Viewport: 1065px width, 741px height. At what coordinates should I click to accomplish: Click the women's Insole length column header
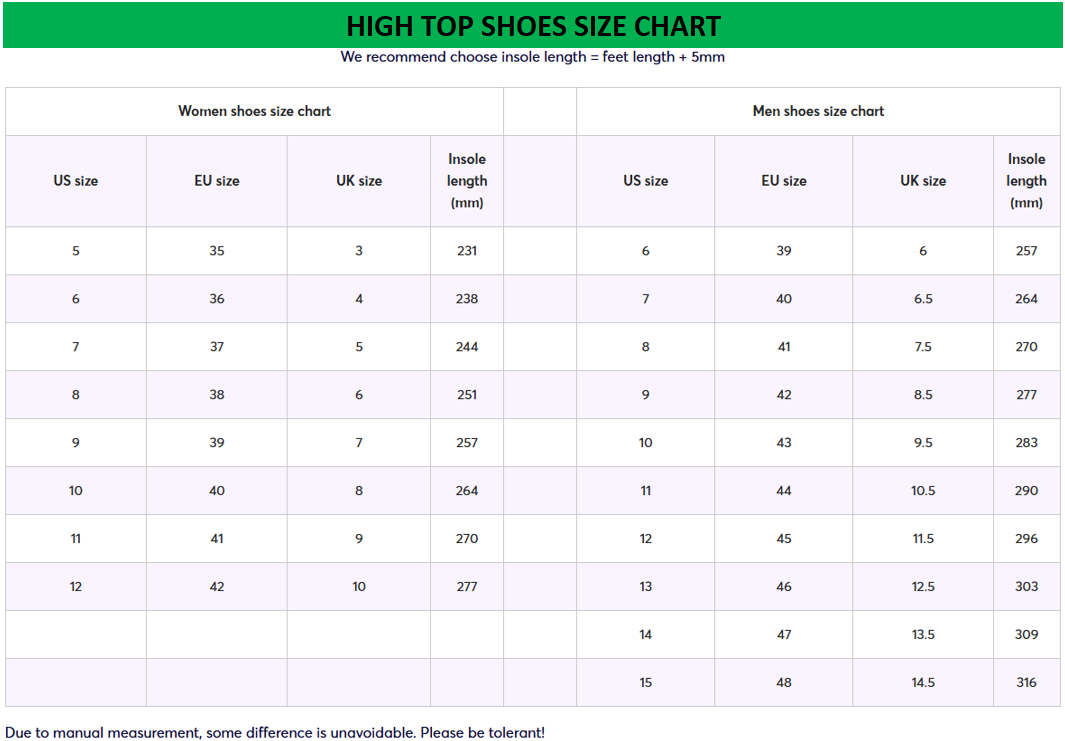467,181
